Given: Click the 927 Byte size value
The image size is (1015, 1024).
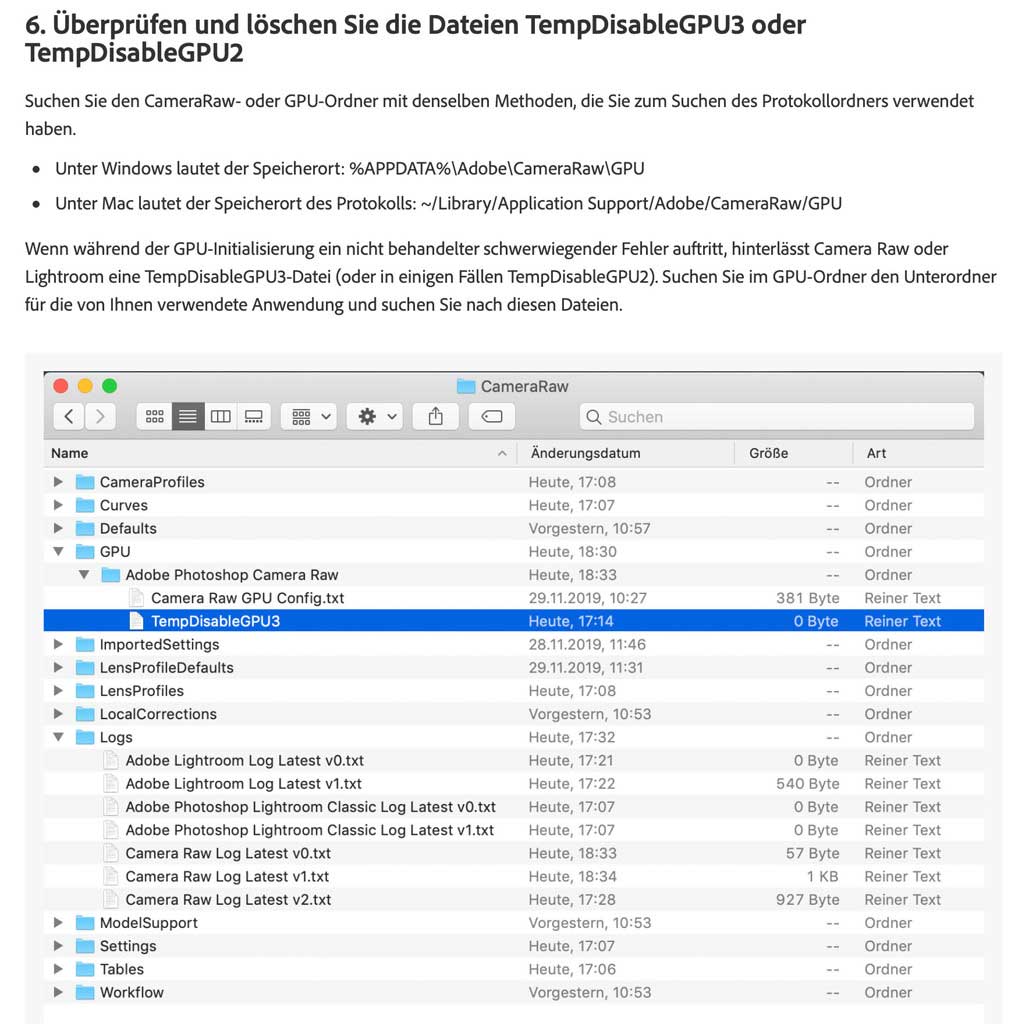Looking at the screenshot, I should [807, 899].
